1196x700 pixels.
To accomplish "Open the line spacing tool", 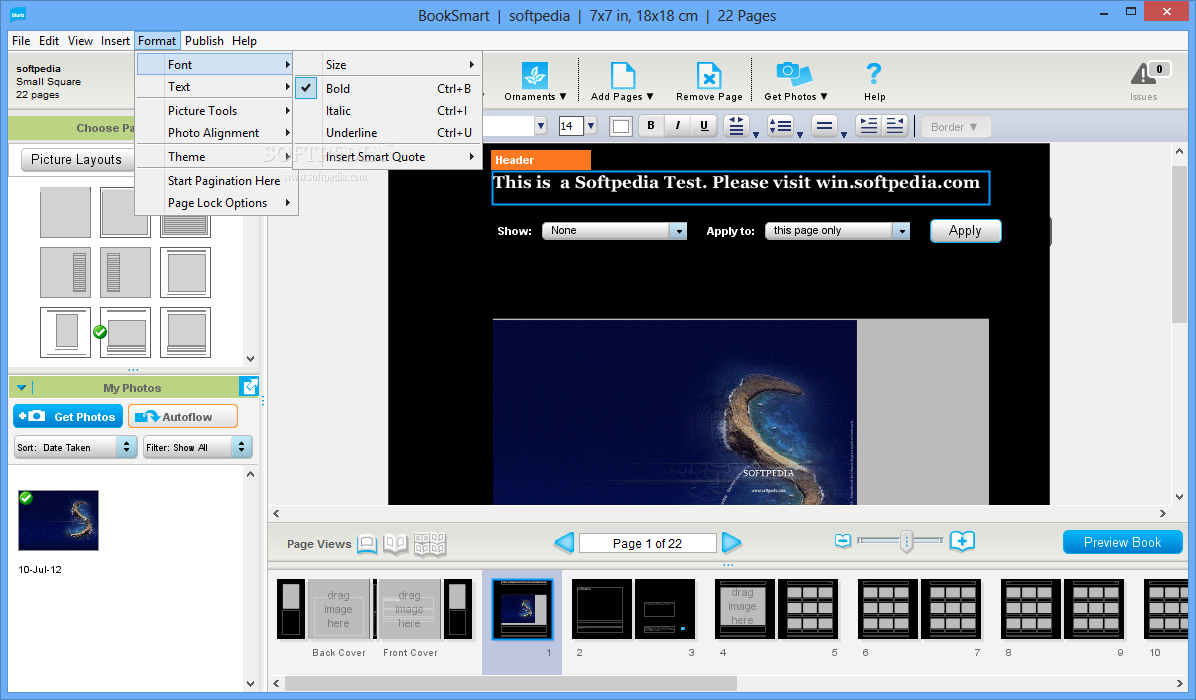I will 827,127.
